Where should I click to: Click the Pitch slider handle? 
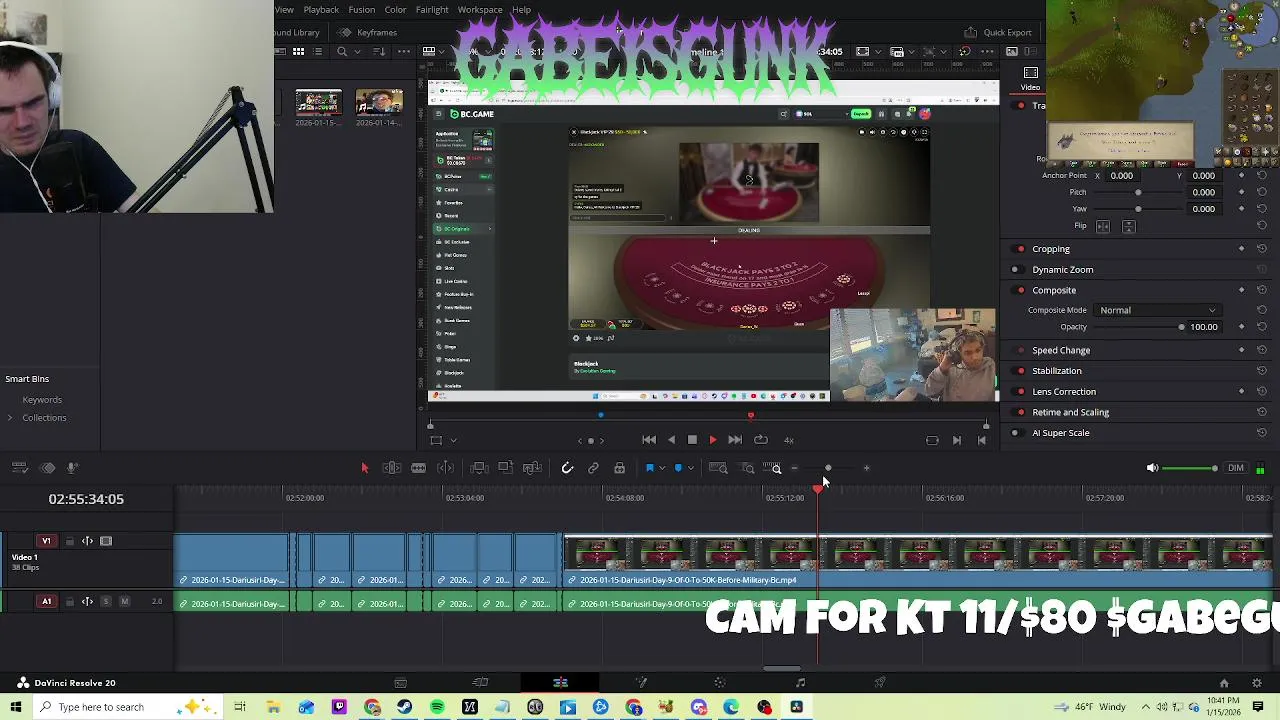pos(1138,192)
